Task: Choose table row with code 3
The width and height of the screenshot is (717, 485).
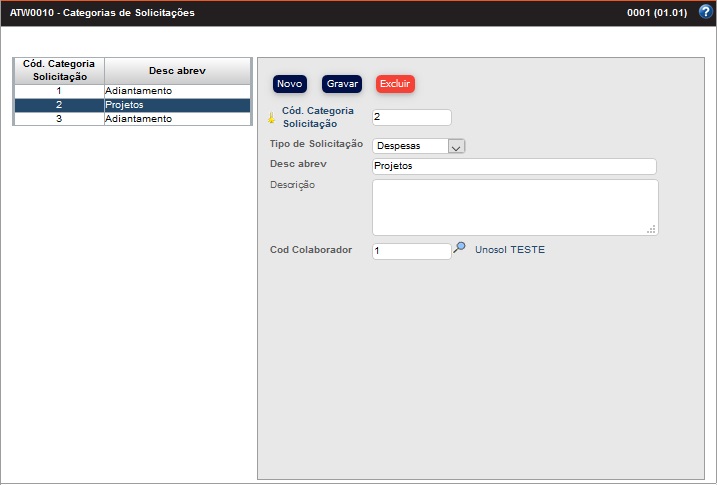Action: 131,119
